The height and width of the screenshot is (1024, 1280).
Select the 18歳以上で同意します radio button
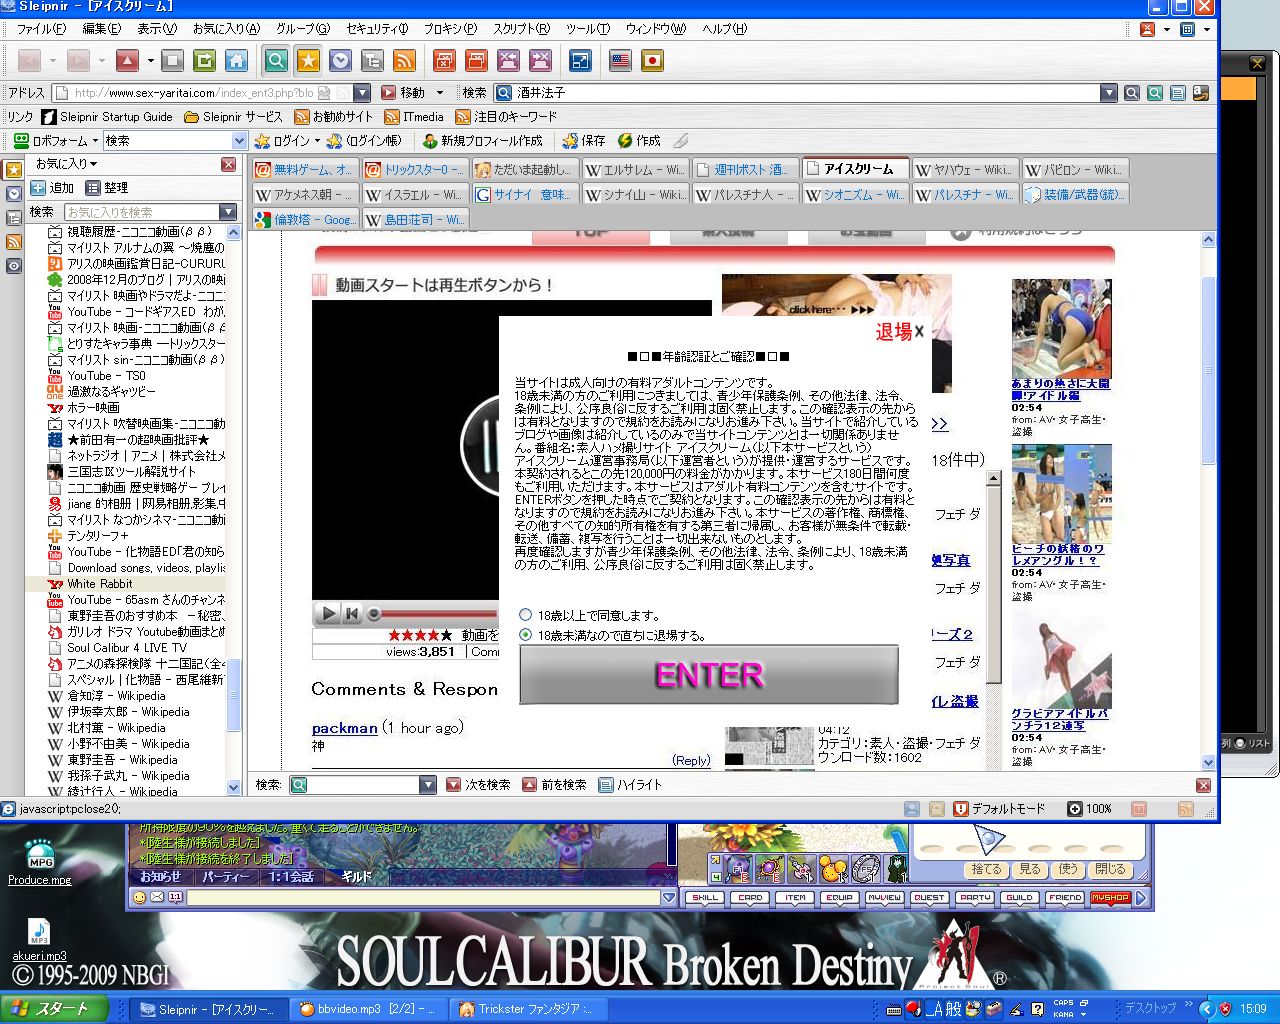(x=526, y=615)
